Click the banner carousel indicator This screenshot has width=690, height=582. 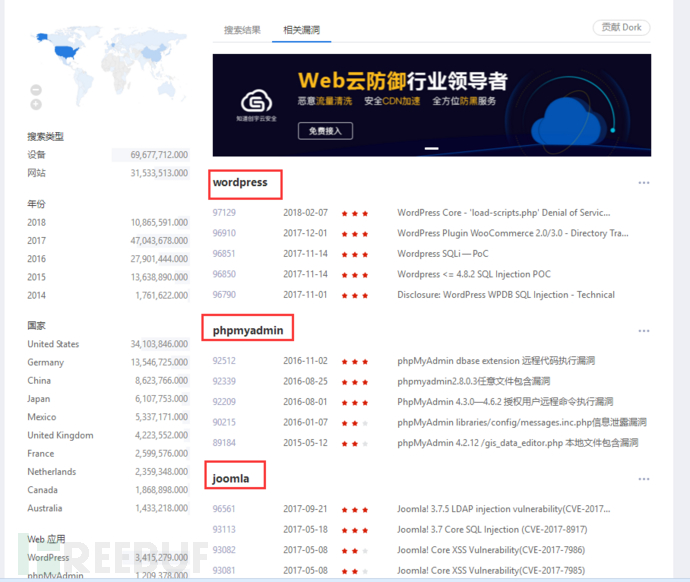coord(431,148)
